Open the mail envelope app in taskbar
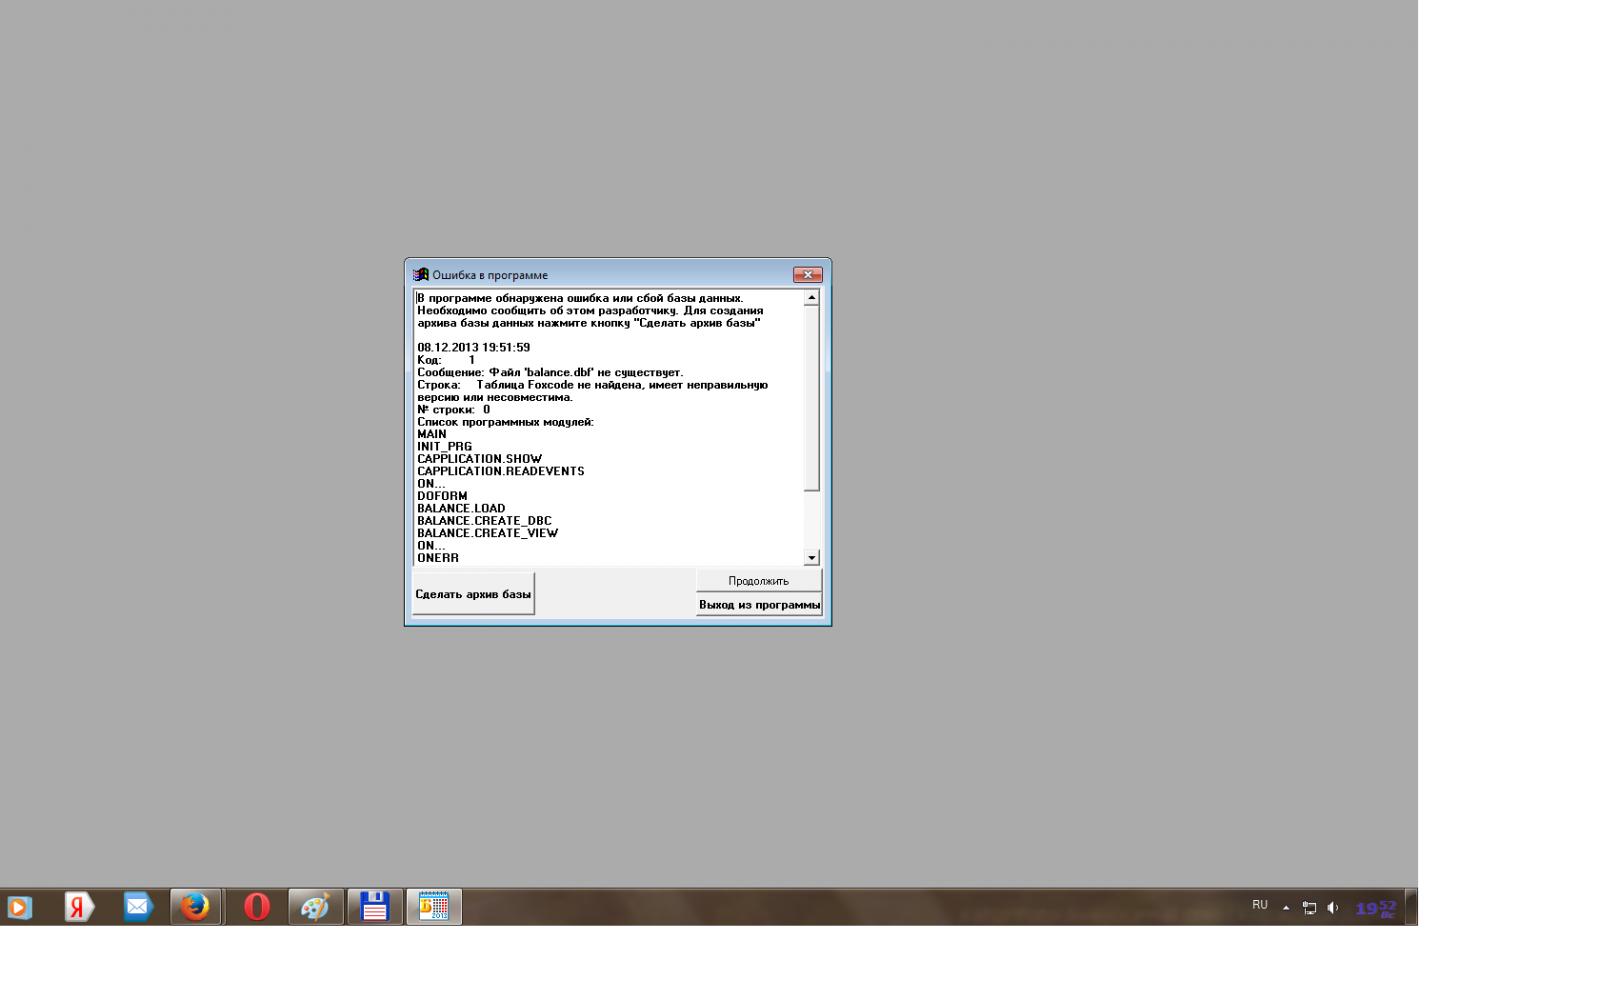Image resolution: width=1600 pixels, height=1000 pixels. [x=137, y=907]
